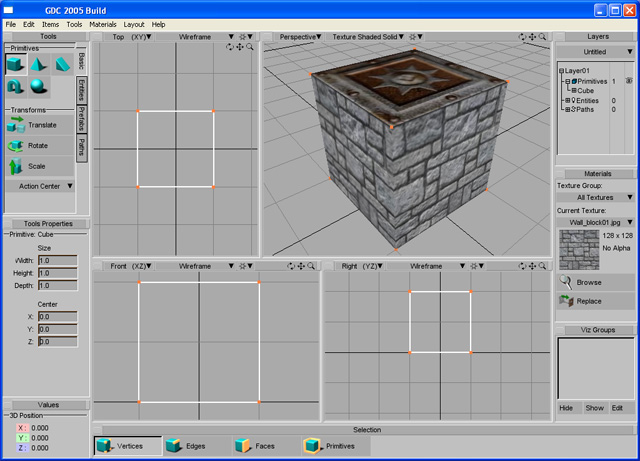This screenshot has width=640, height=461.
Task: Switch selection mode to Primitives
Action: click(x=336, y=446)
